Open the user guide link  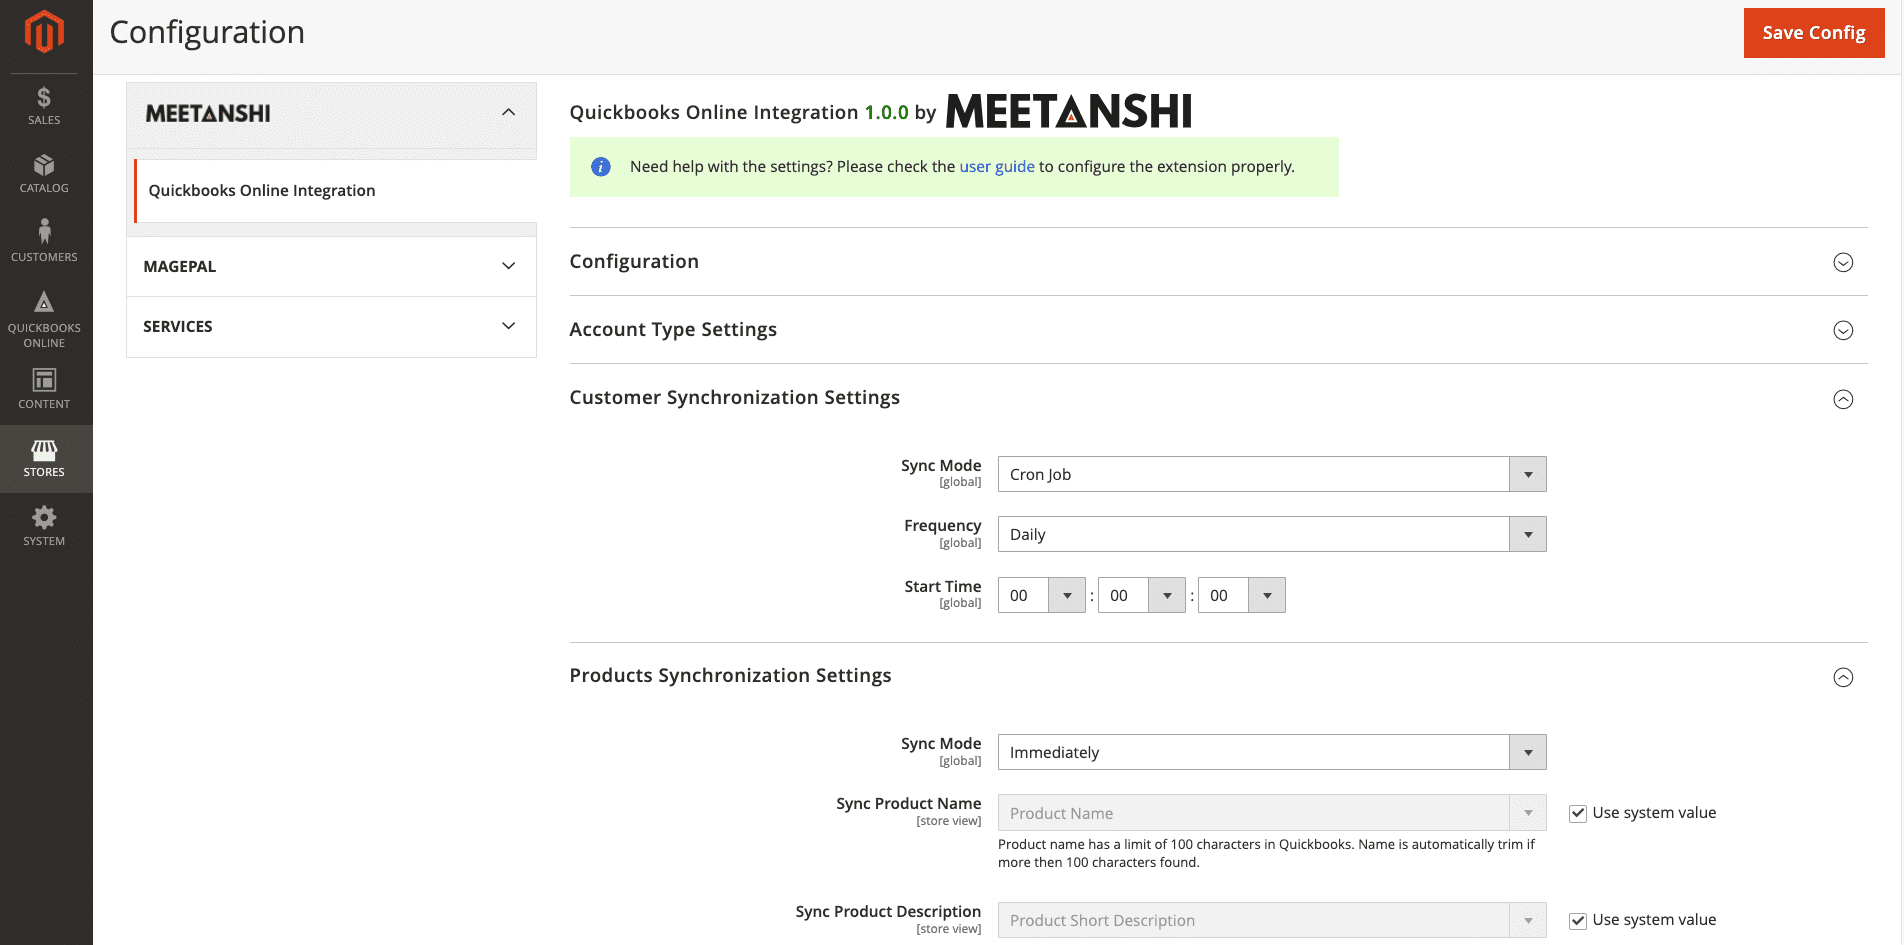[x=996, y=166]
